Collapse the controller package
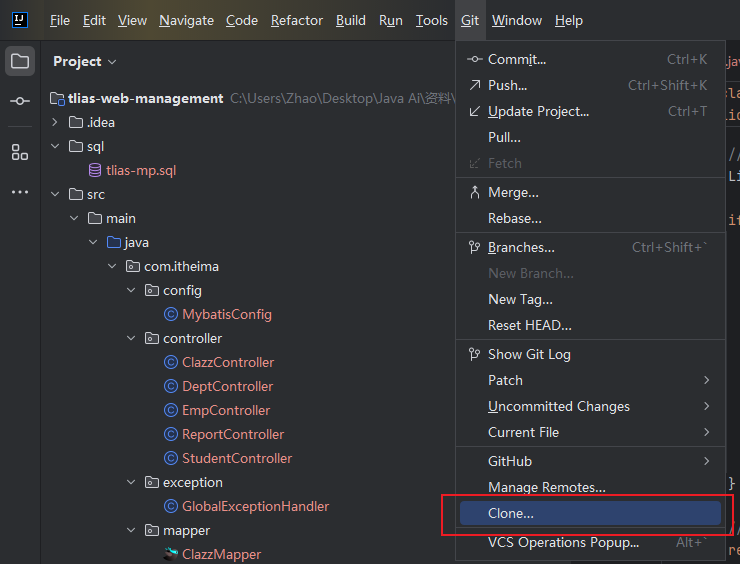This screenshot has height=564, width=740. click(x=131, y=338)
